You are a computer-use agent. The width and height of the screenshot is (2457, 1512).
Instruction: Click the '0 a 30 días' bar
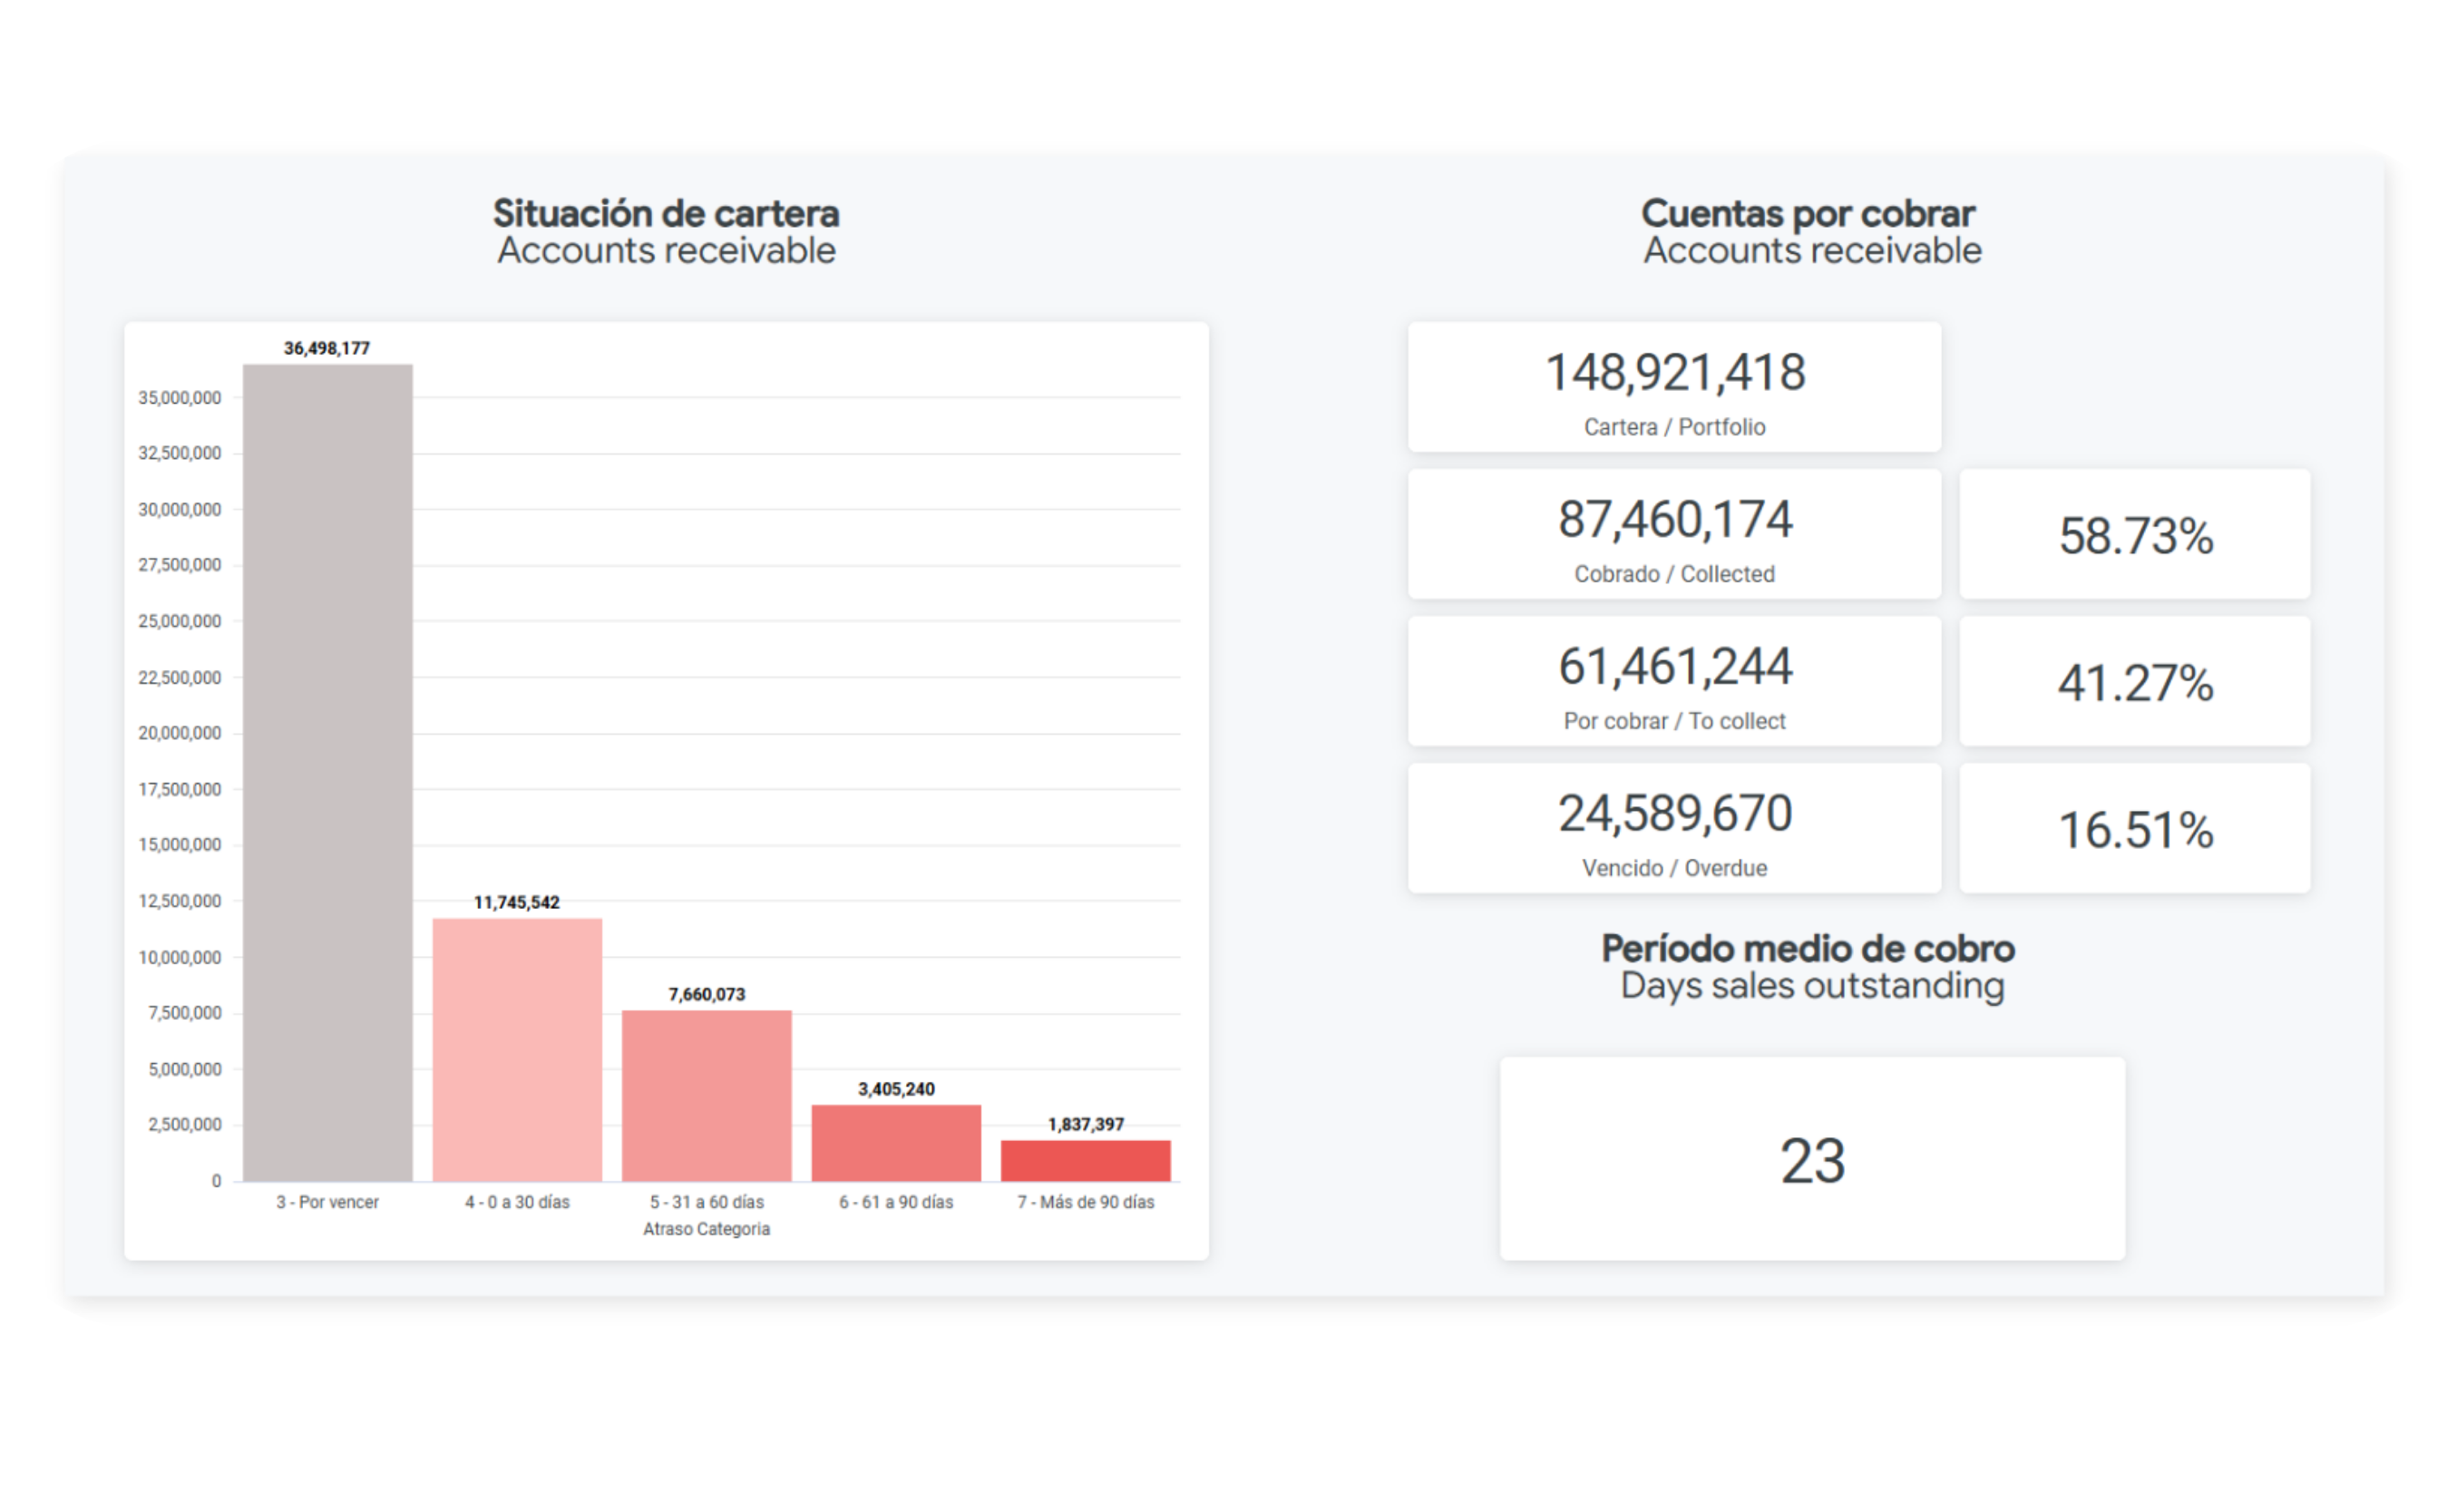[517, 1049]
